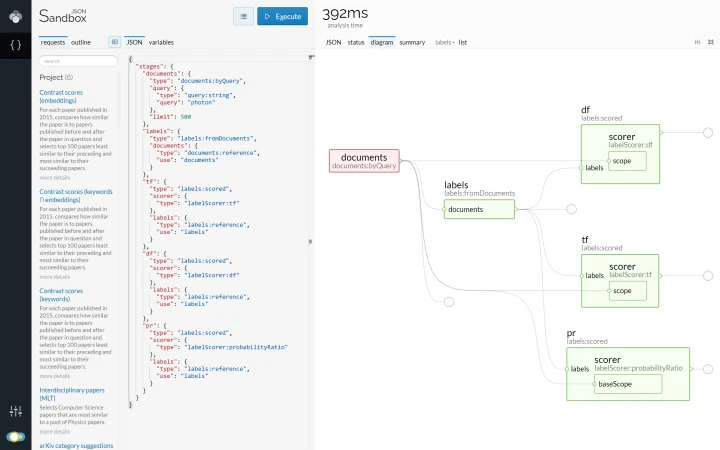Focus the request search field
The image size is (720, 450).
click(x=78, y=61)
